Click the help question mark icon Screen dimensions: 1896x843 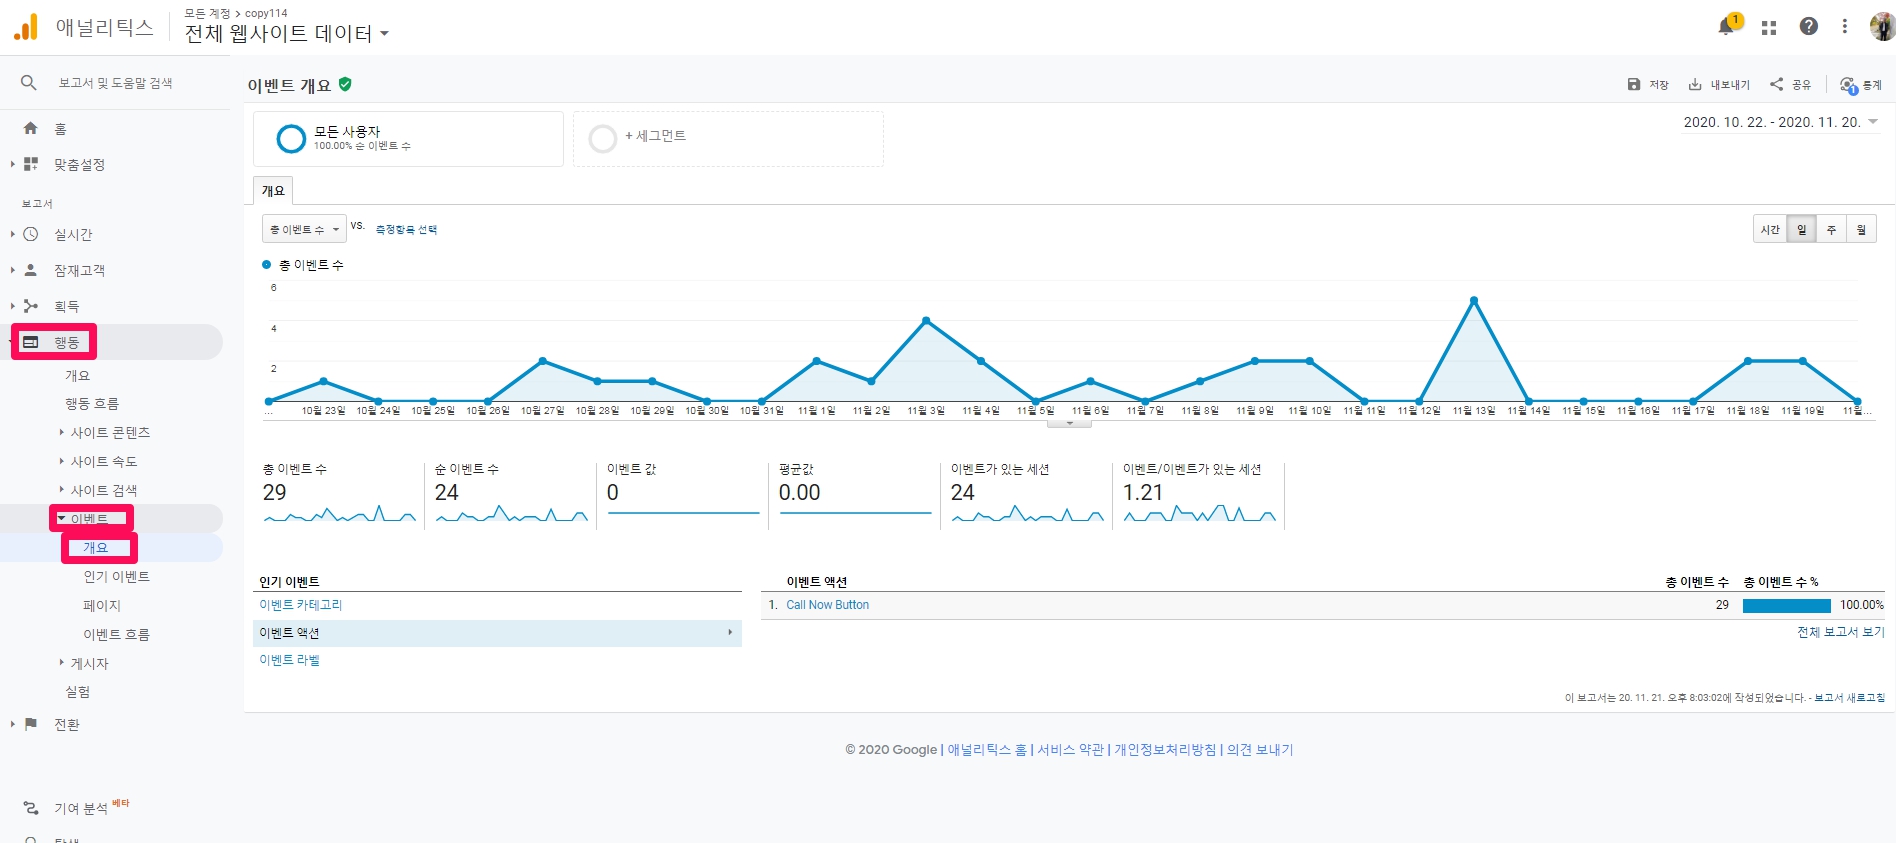tap(1808, 27)
